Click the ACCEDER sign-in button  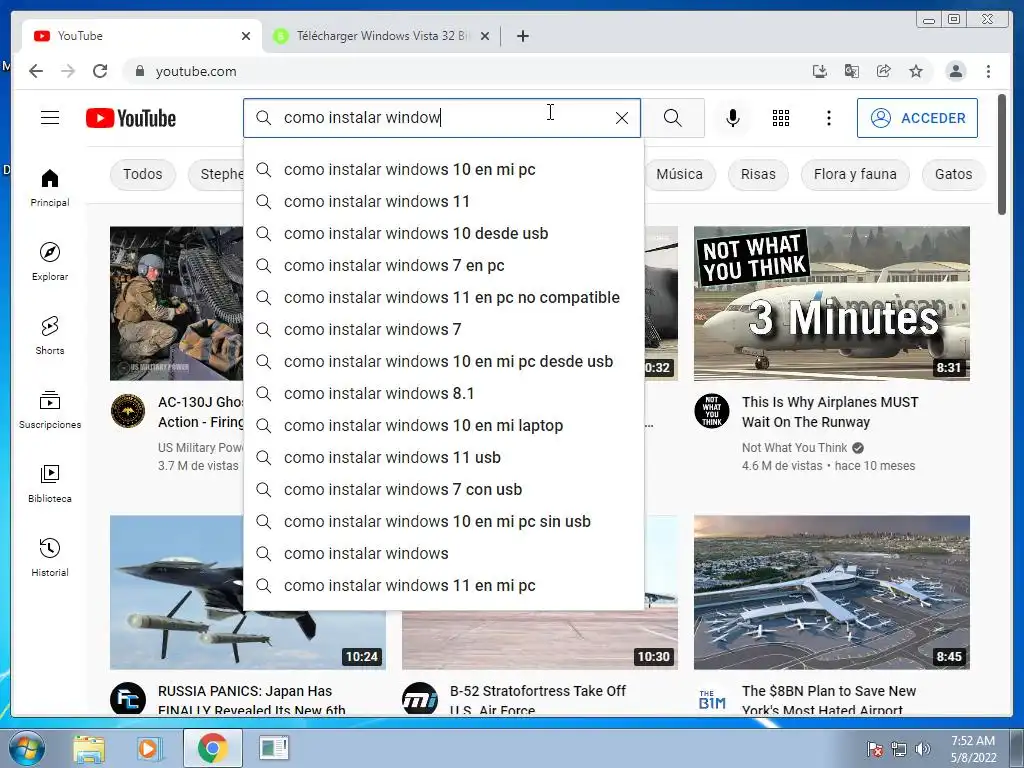pos(917,118)
